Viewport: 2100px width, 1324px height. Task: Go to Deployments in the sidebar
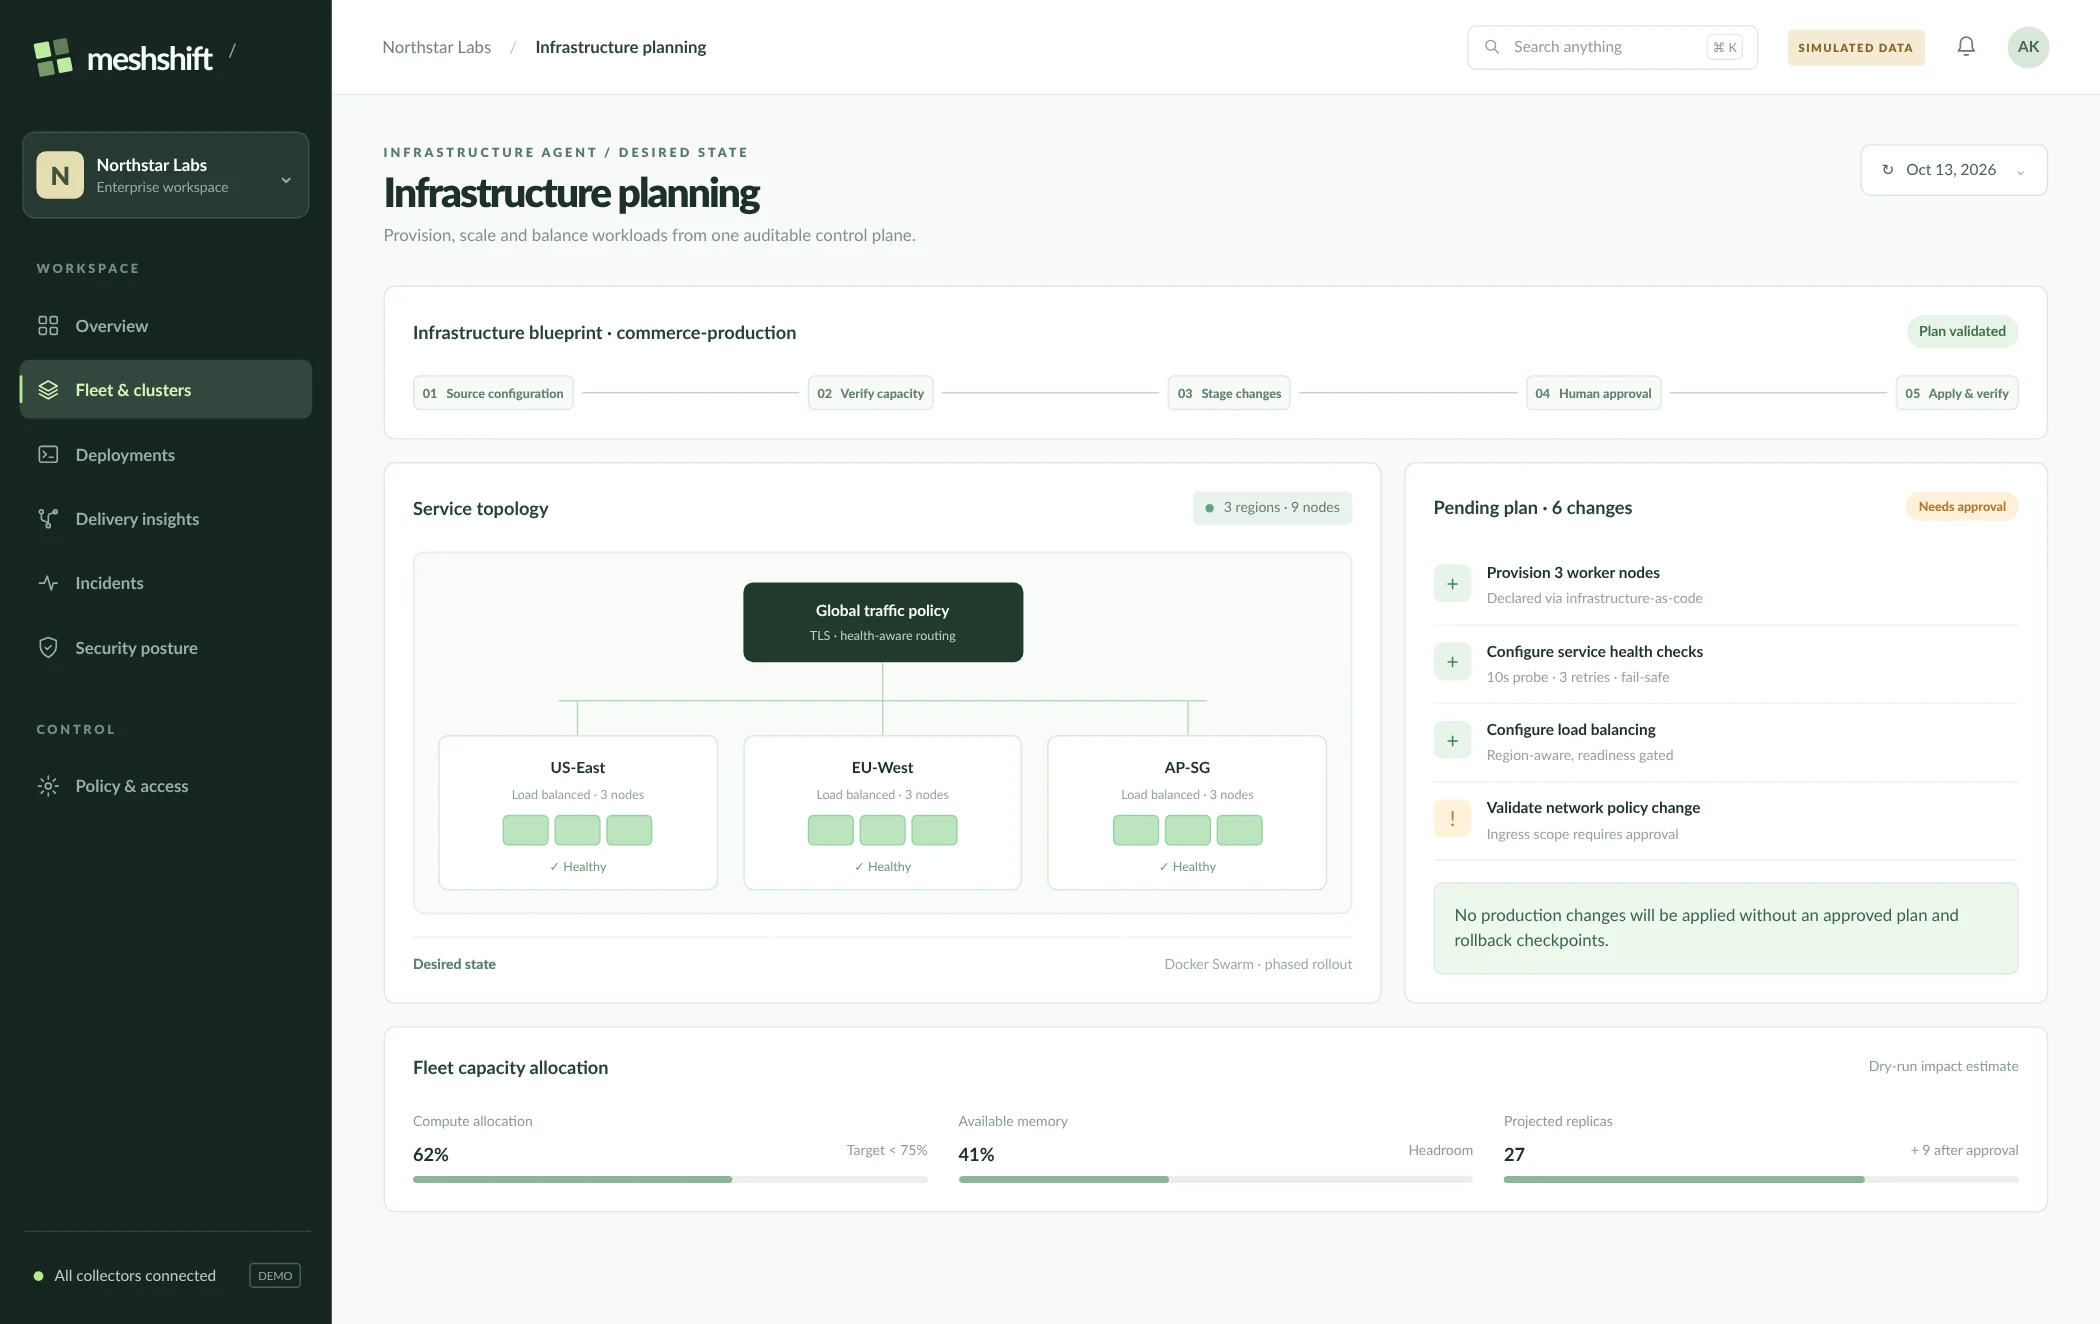tap(166, 455)
